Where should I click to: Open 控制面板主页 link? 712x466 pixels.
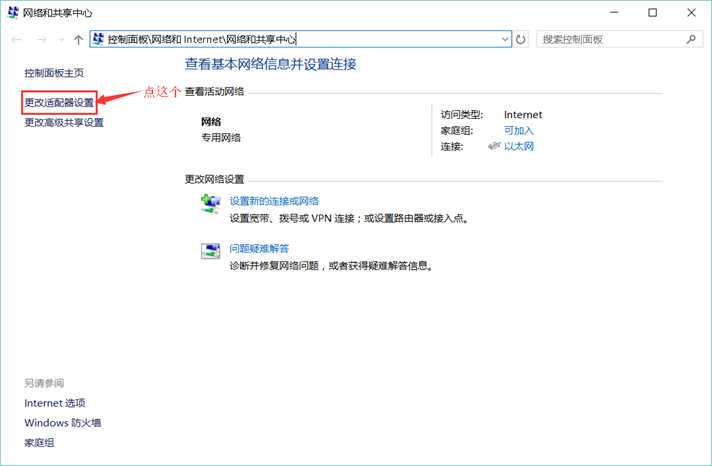point(54,73)
